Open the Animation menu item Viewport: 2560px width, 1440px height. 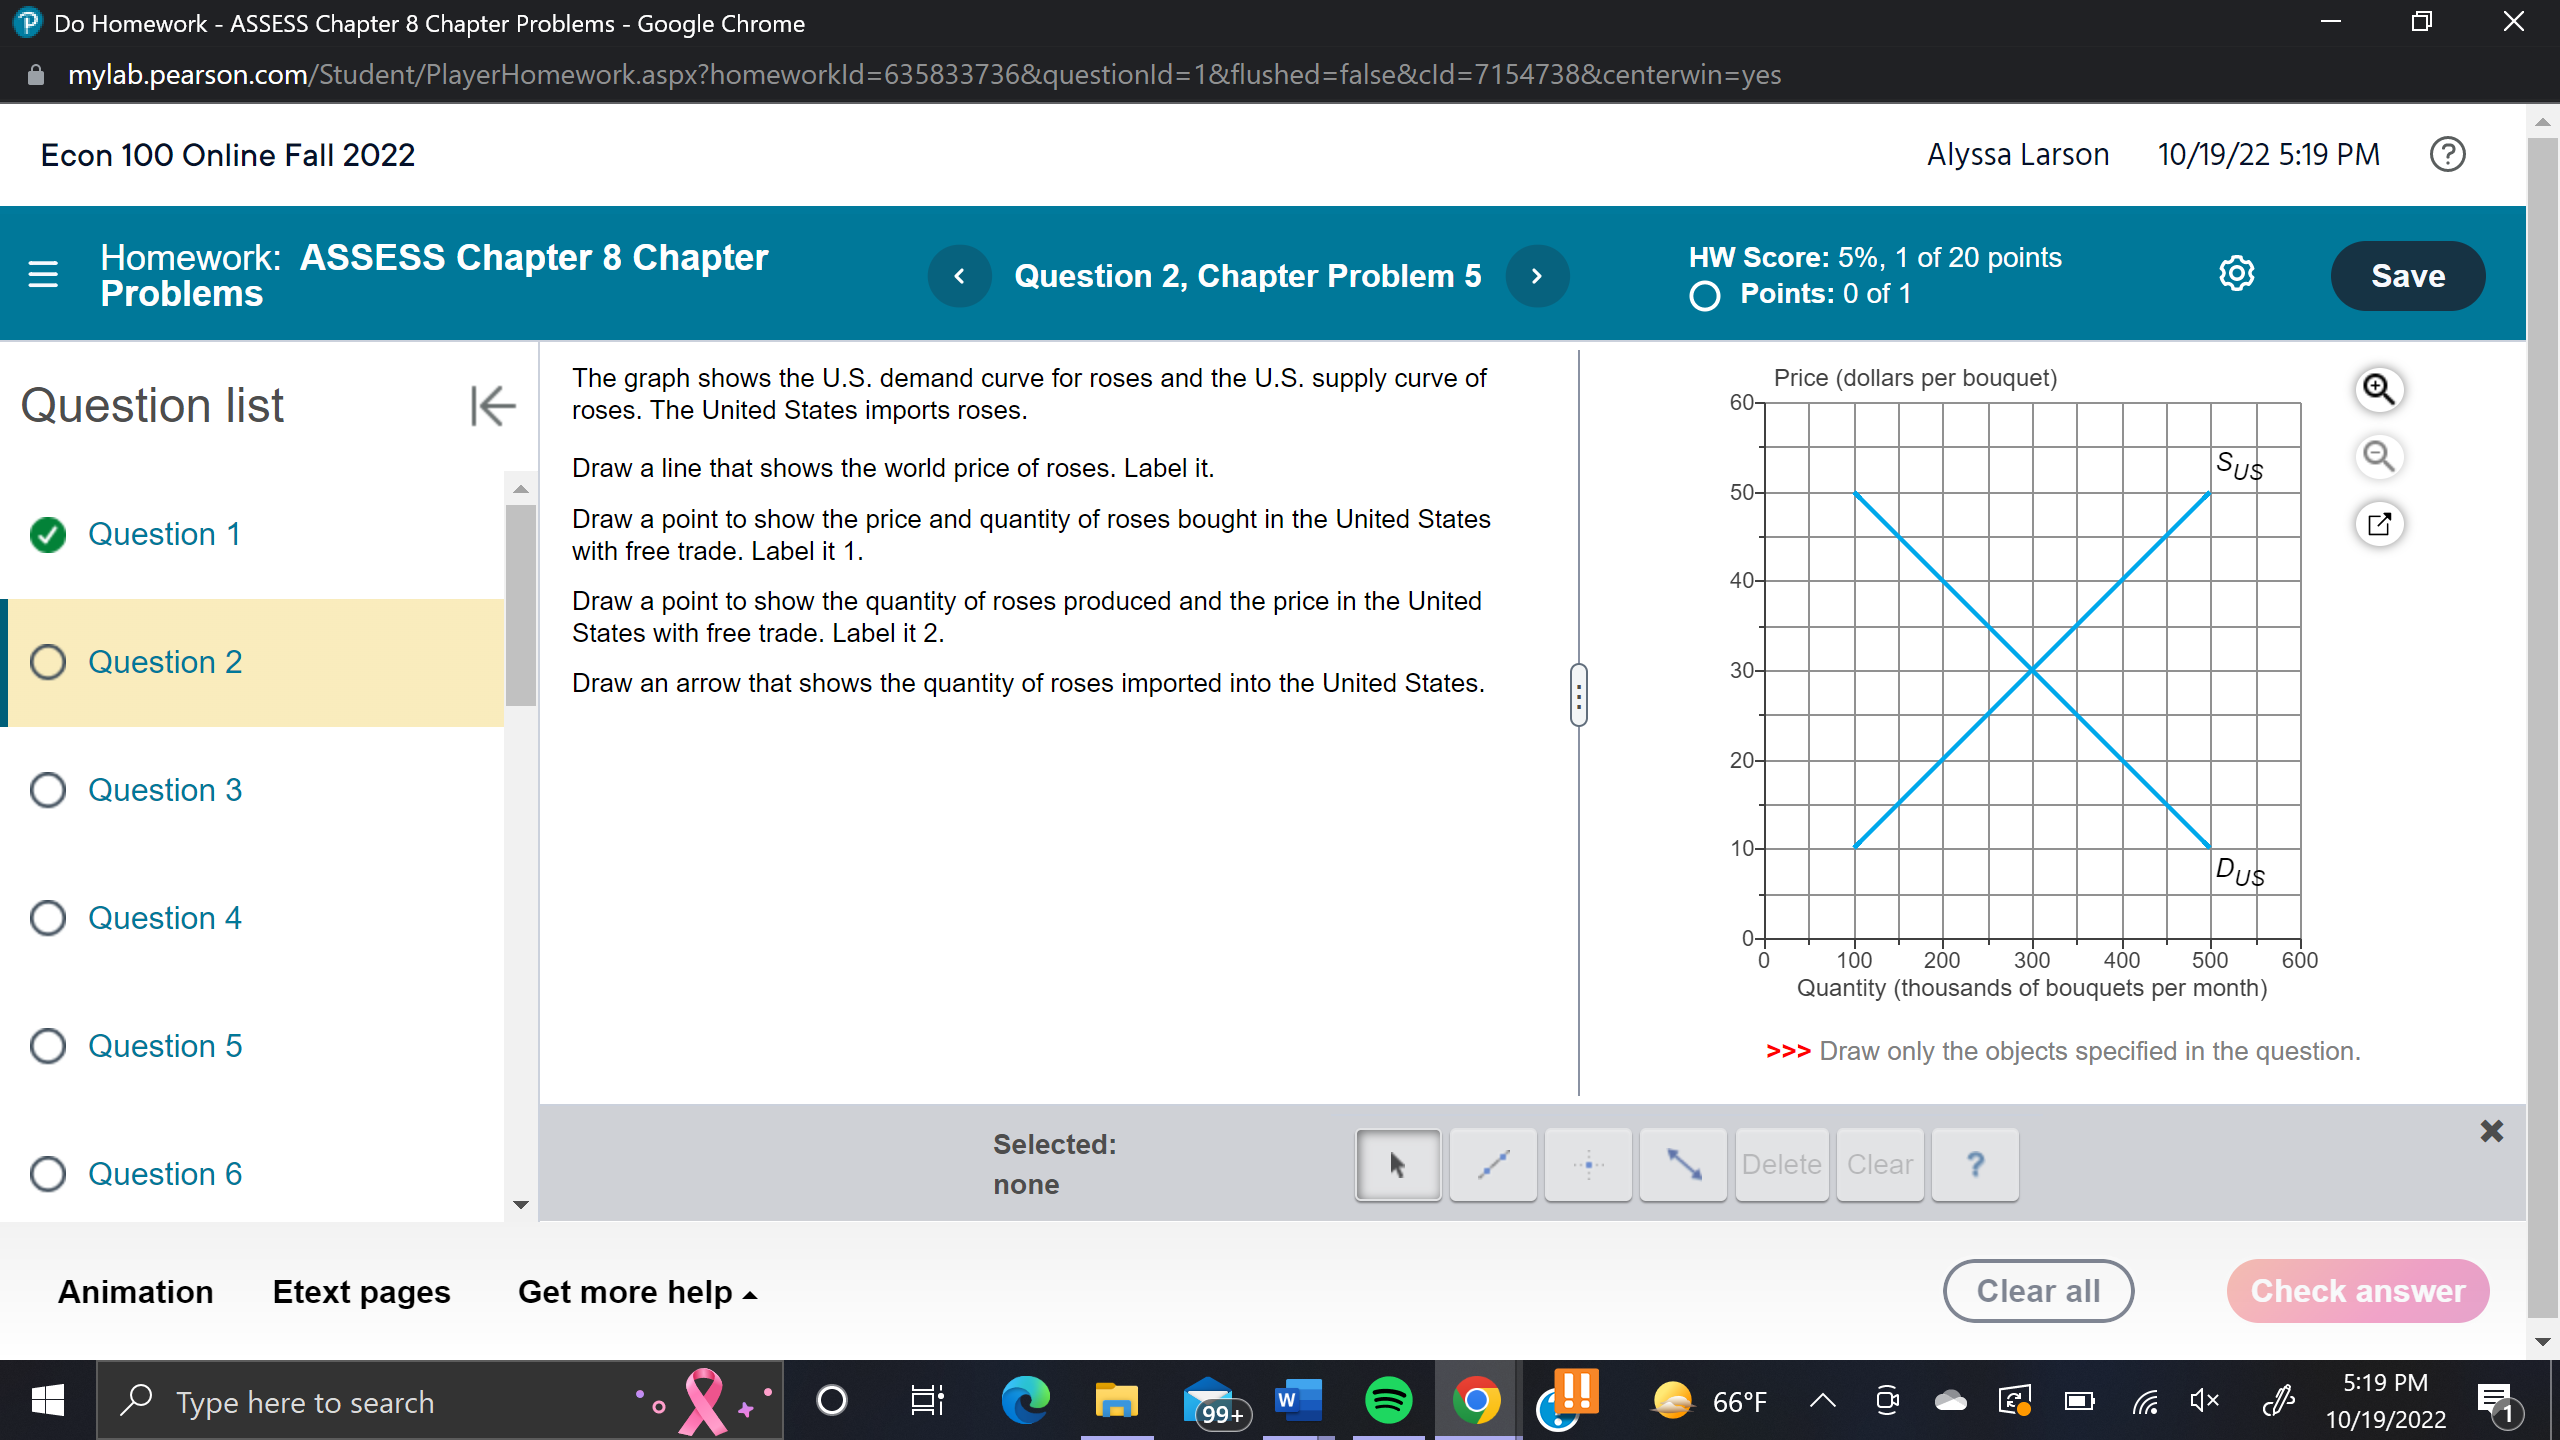[135, 1291]
